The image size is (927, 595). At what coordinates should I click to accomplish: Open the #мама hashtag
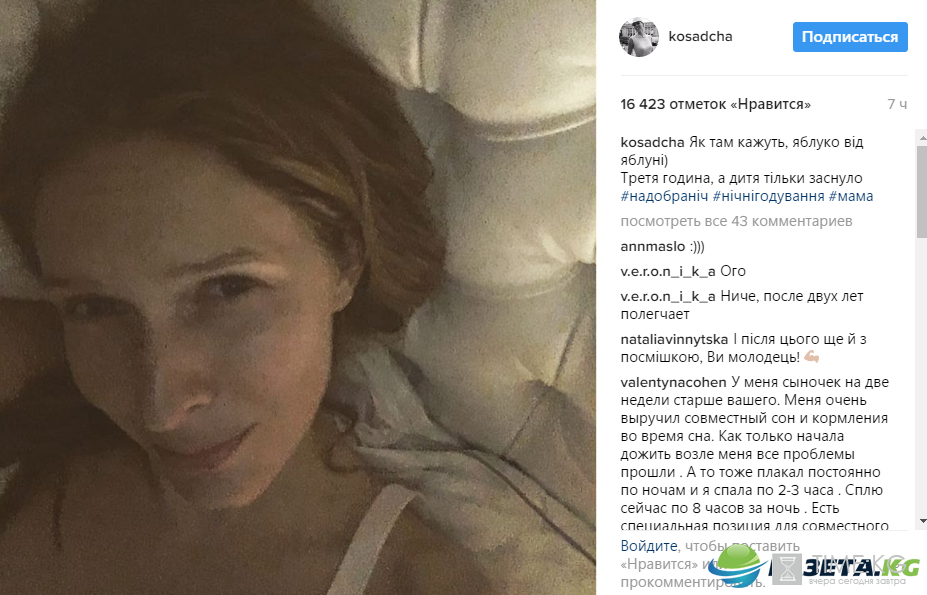(x=850, y=196)
